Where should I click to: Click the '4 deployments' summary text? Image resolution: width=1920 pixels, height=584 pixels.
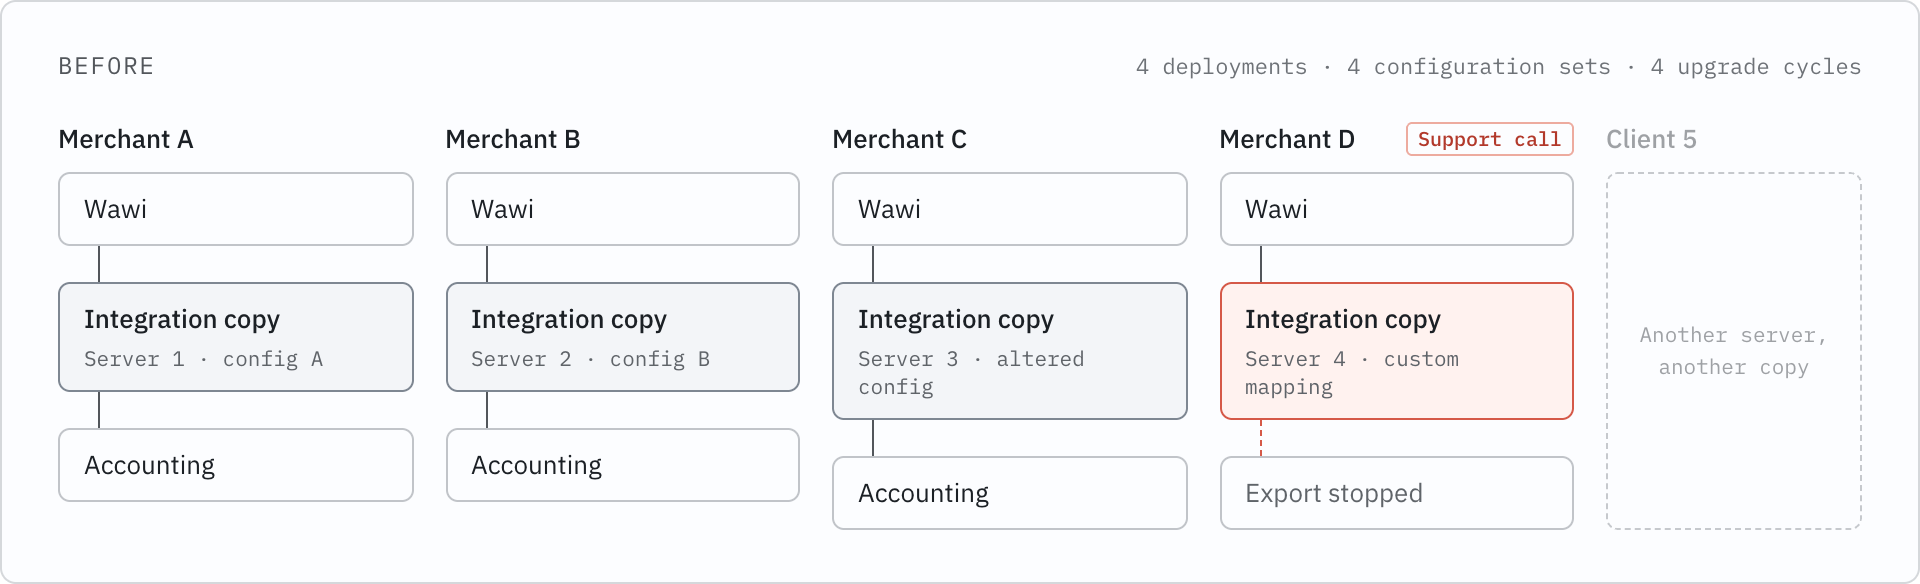1221,67
